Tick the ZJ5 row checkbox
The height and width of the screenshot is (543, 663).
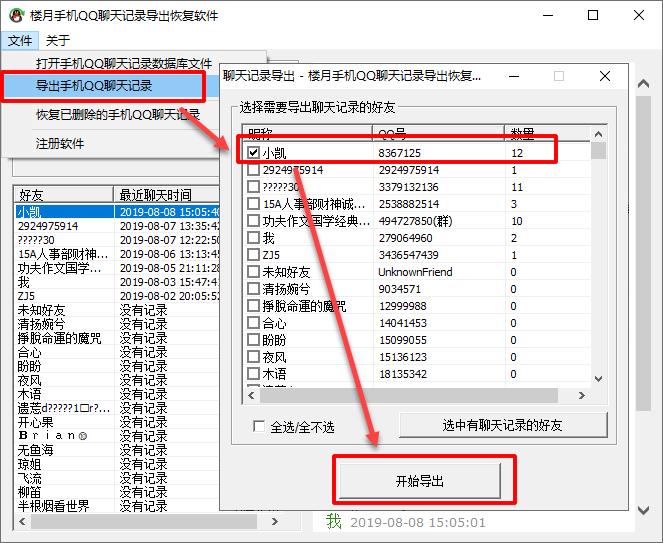pyautogui.click(x=253, y=255)
